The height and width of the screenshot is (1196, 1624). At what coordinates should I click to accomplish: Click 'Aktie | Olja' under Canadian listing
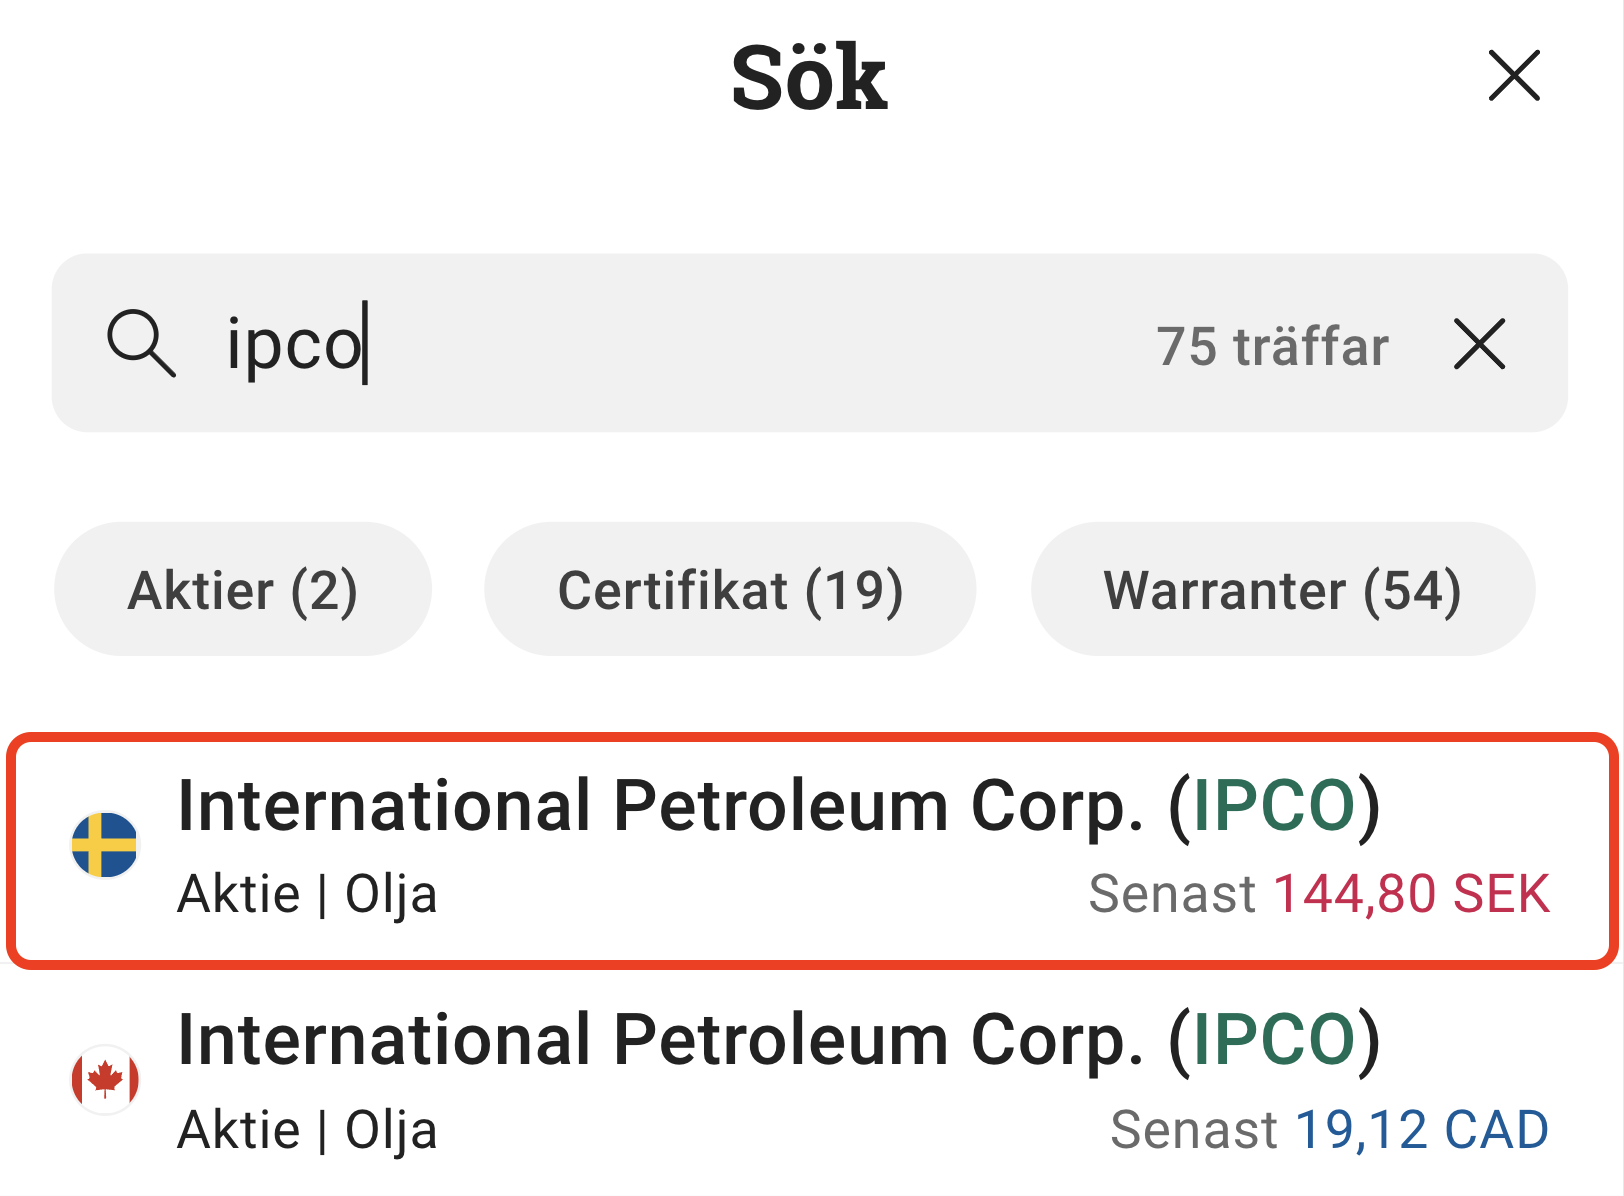307,1130
